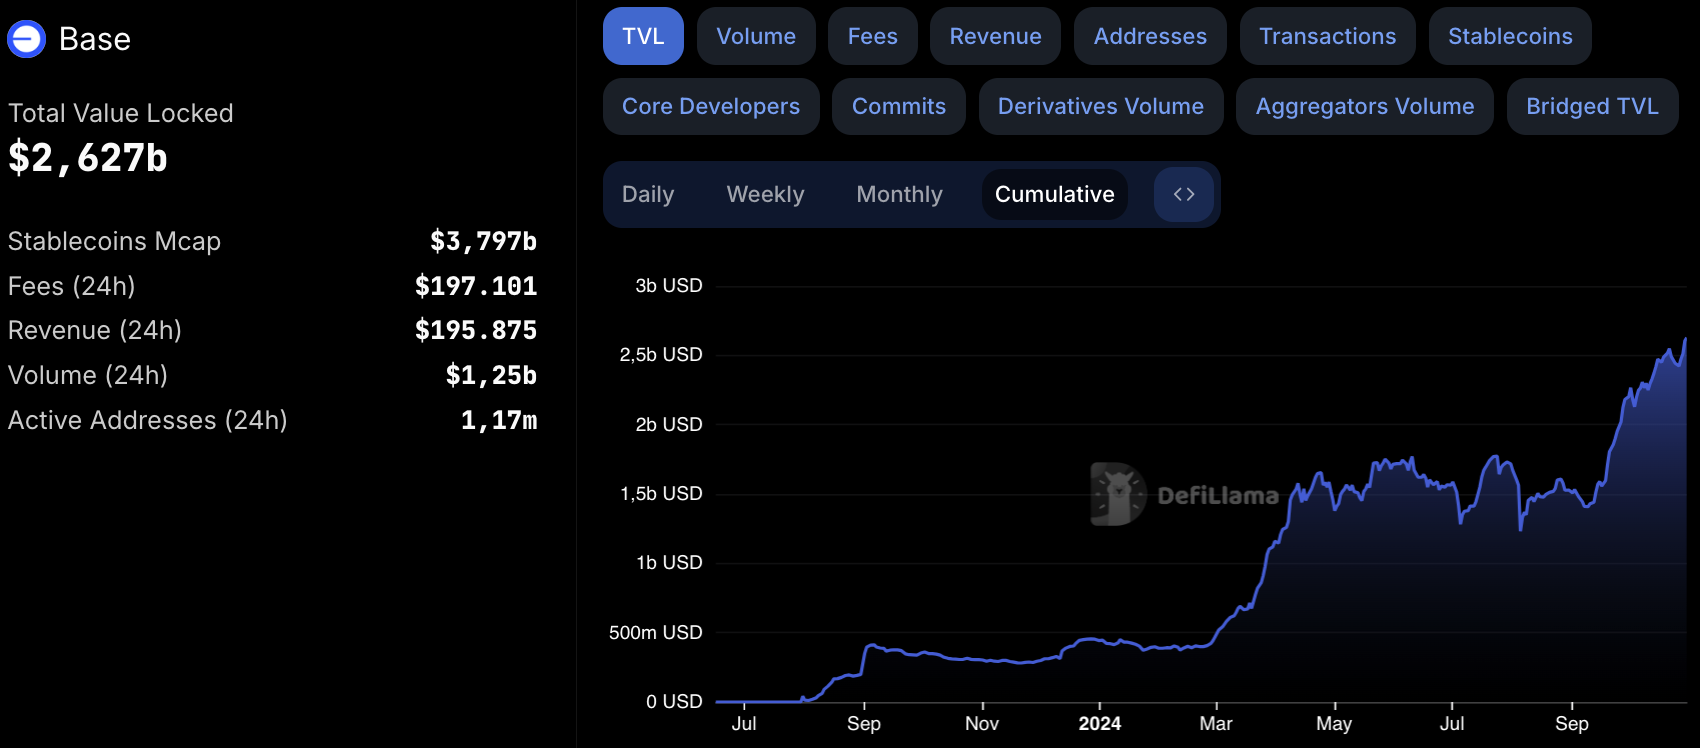Enable the Bridged TVL chart
The height and width of the screenshot is (748, 1700).
[1592, 106]
